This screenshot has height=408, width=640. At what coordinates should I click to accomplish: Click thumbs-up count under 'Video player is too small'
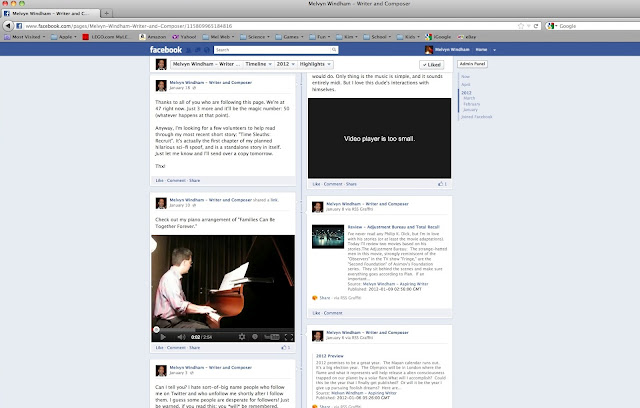(x=442, y=184)
